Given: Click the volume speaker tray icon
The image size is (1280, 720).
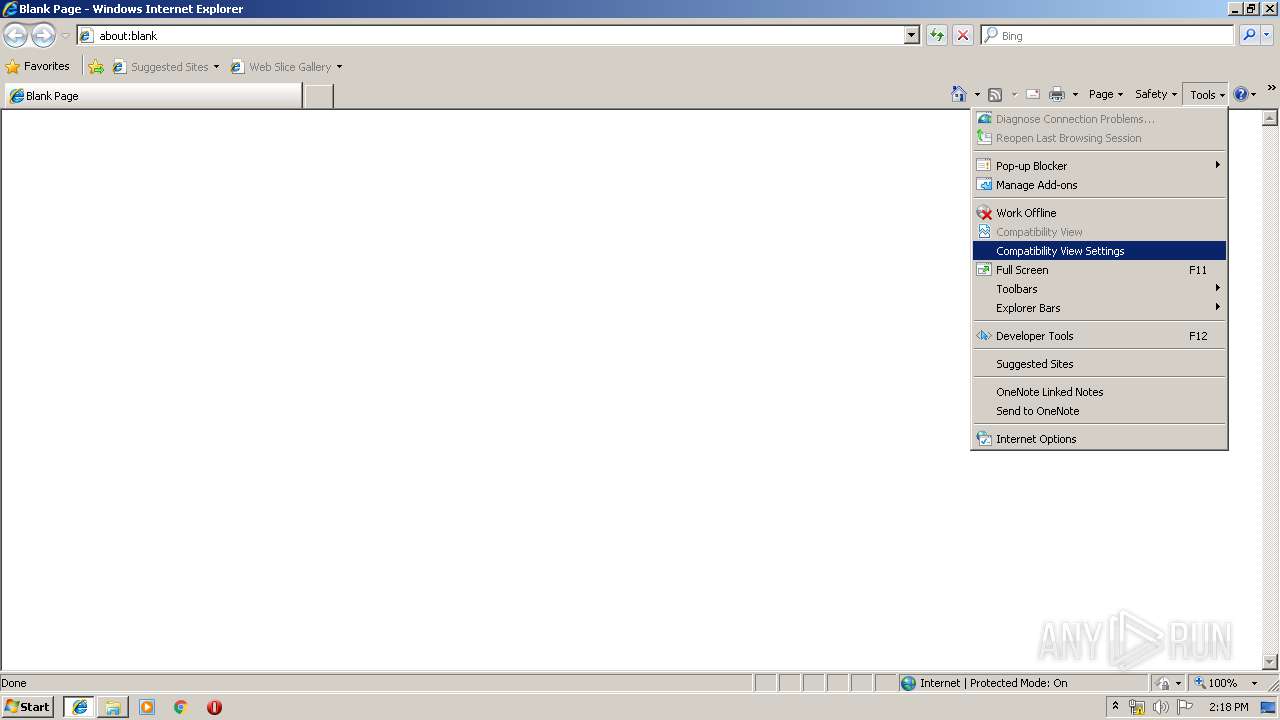Looking at the screenshot, I should (1161, 707).
